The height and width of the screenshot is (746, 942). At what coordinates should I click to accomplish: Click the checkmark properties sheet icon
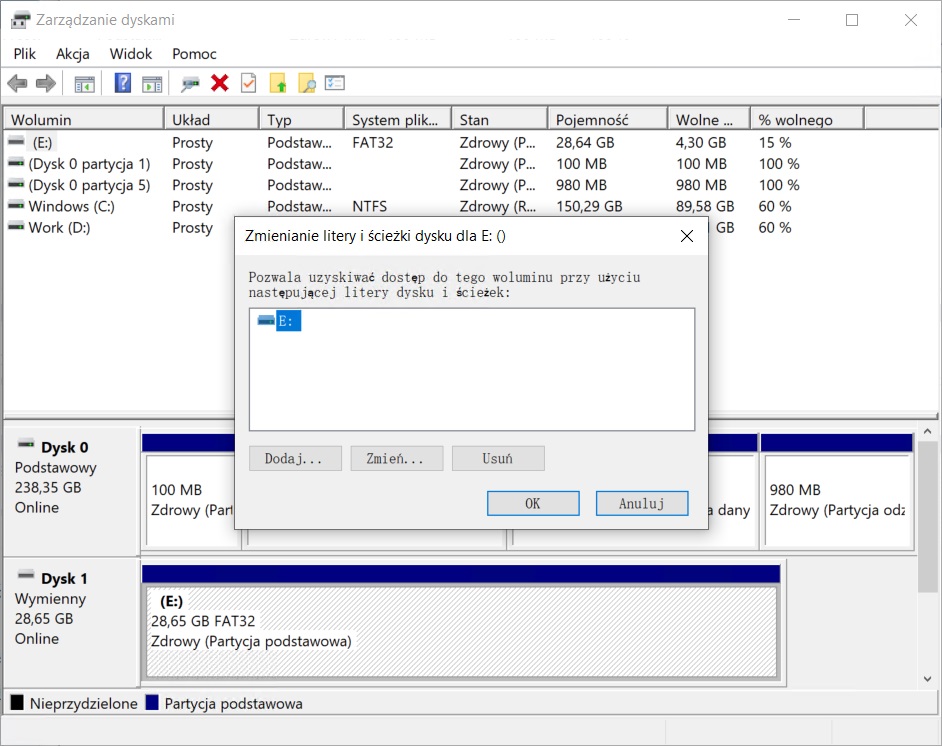pos(249,83)
